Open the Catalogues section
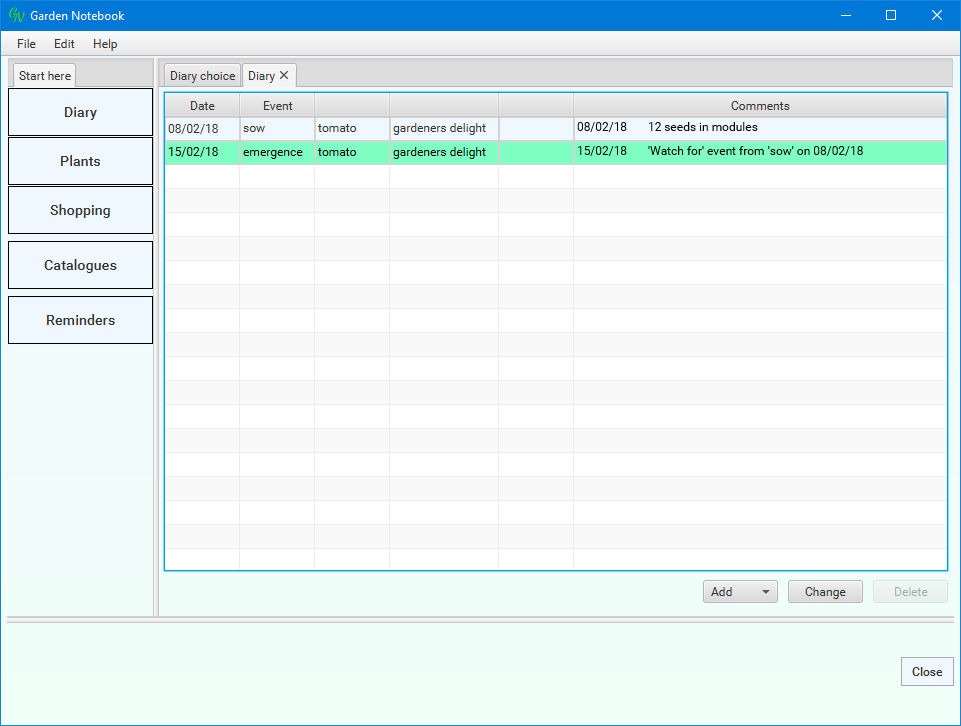Screen dimensions: 961x726 point(80,265)
